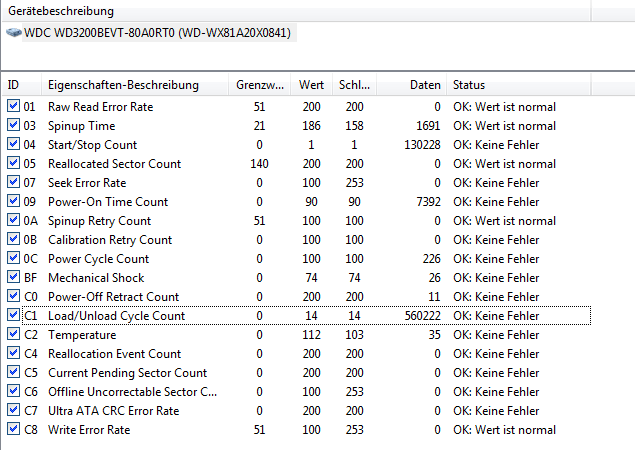The width and height of the screenshot is (635, 450).
Task: Select the Start/Stop Count row label
Action: click(x=92, y=145)
